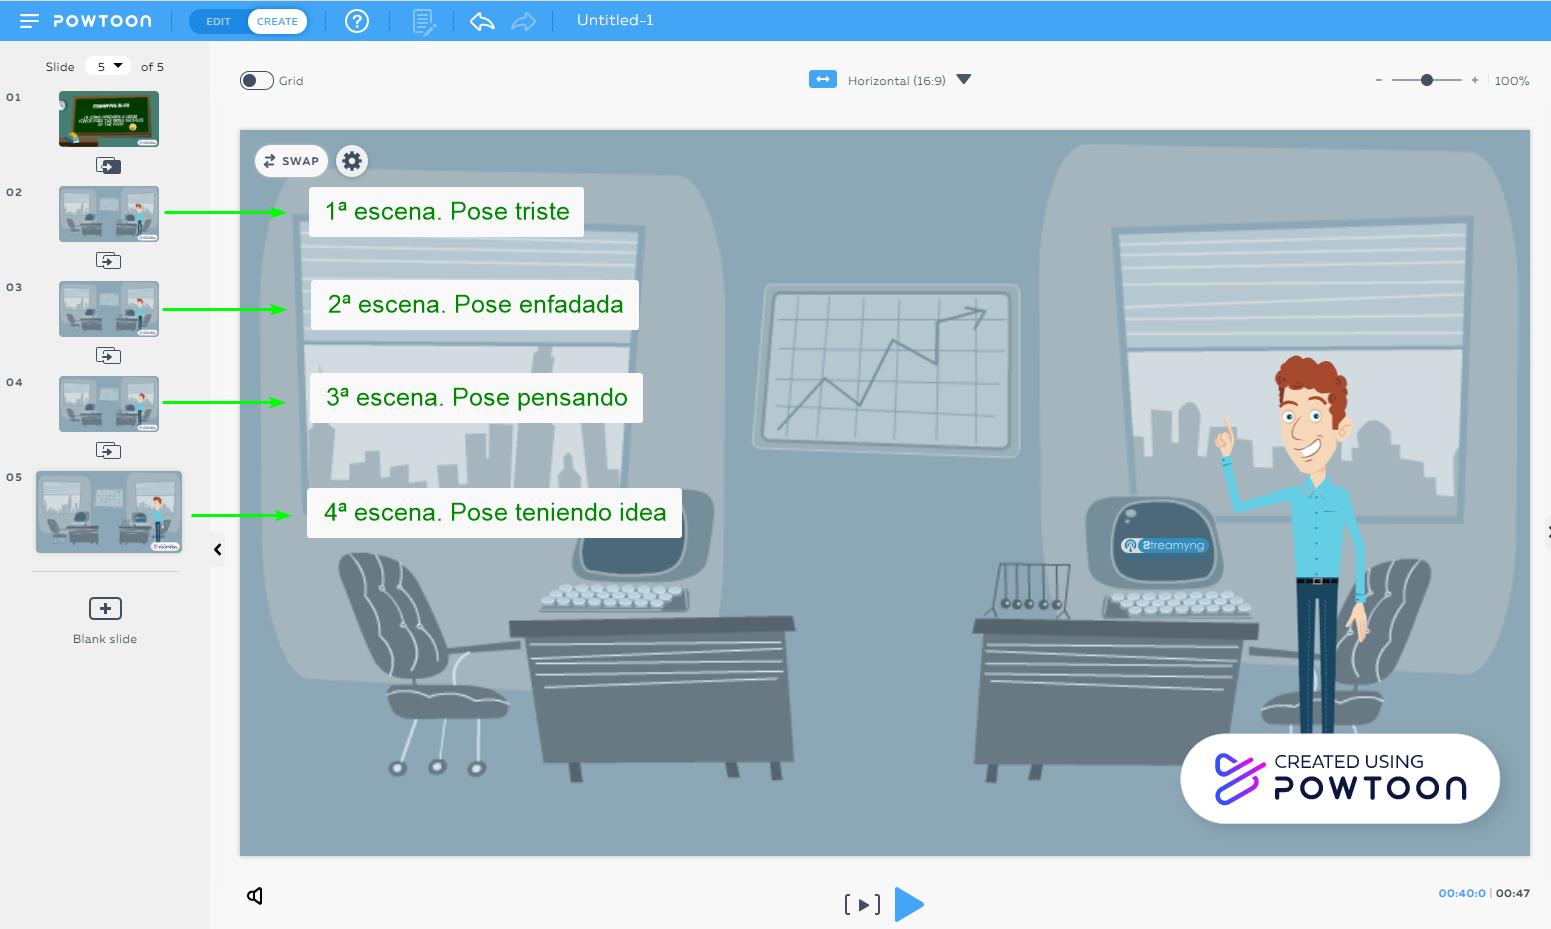Click the total duration 00:47
The image size is (1551, 929).
(1513, 893)
